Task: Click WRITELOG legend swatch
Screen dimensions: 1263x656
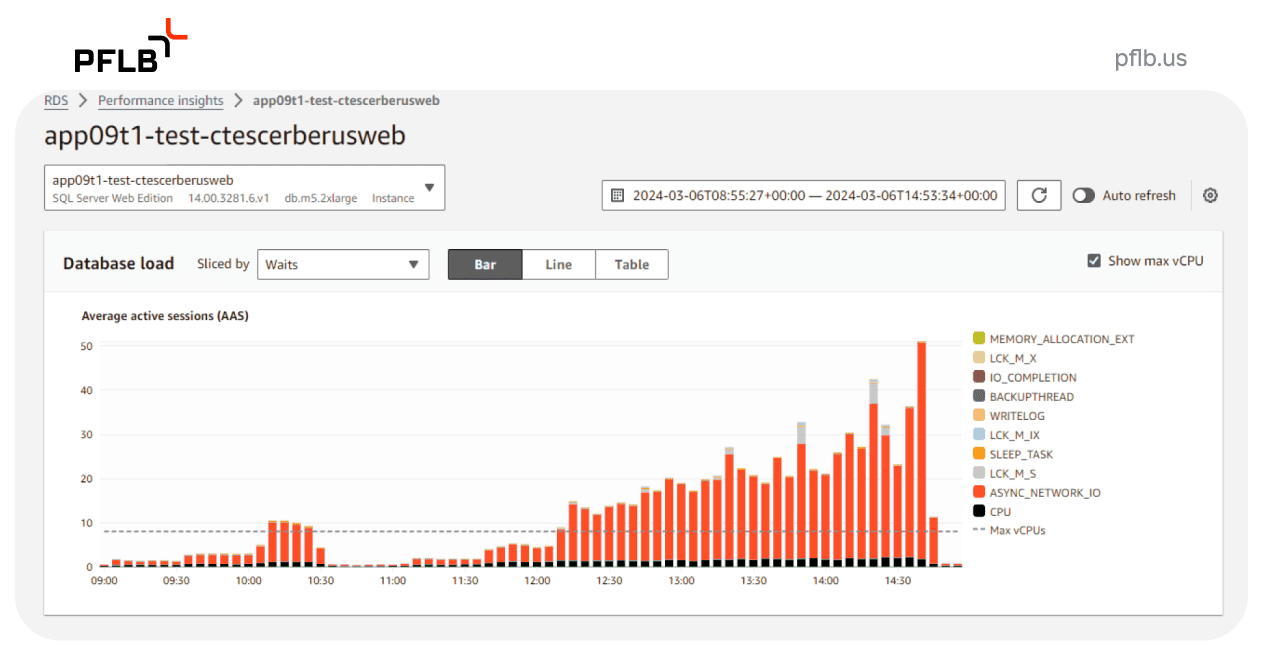Action: tap(979, 415)
